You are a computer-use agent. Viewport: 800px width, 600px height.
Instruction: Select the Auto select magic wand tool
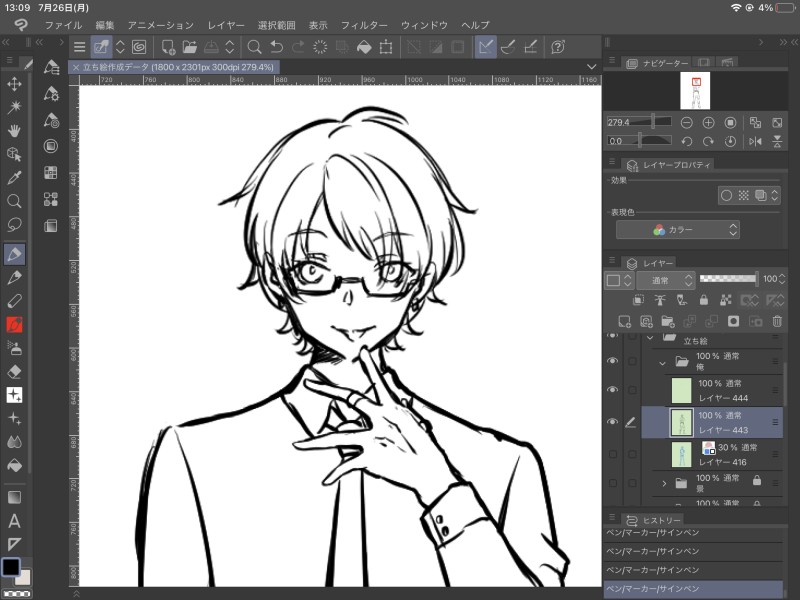14,107
